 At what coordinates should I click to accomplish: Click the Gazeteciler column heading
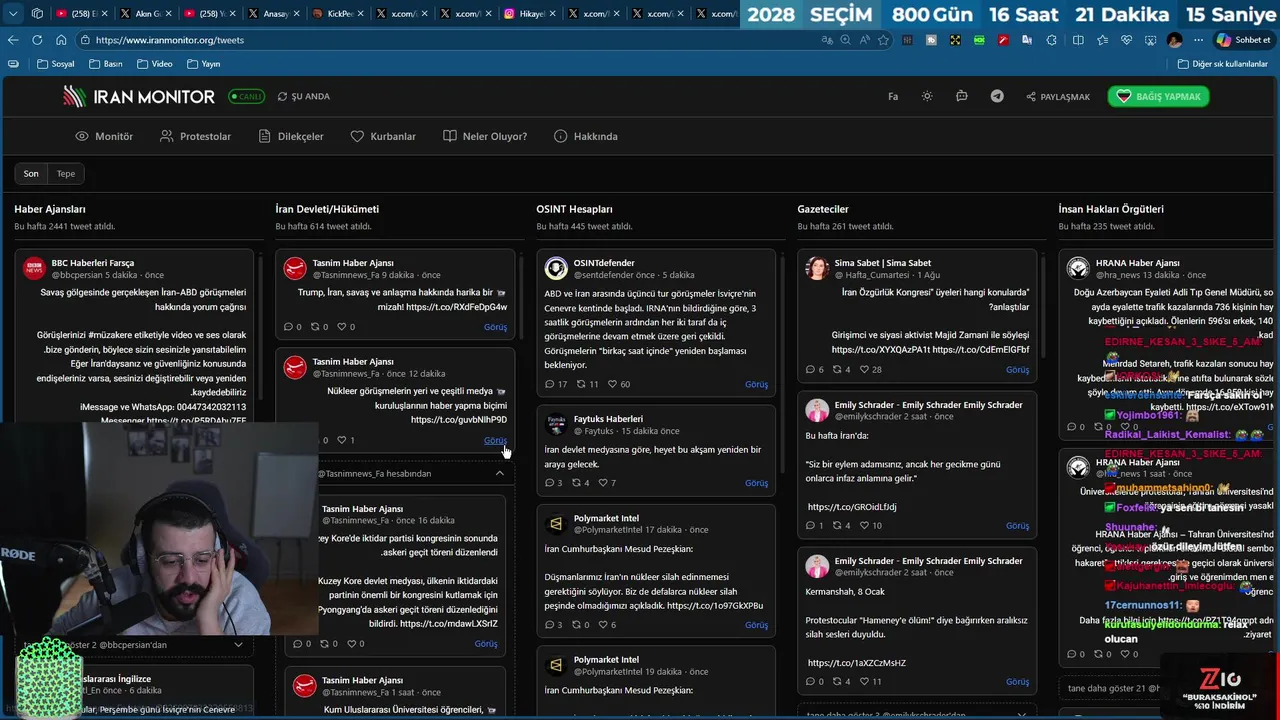pos(823,209)
